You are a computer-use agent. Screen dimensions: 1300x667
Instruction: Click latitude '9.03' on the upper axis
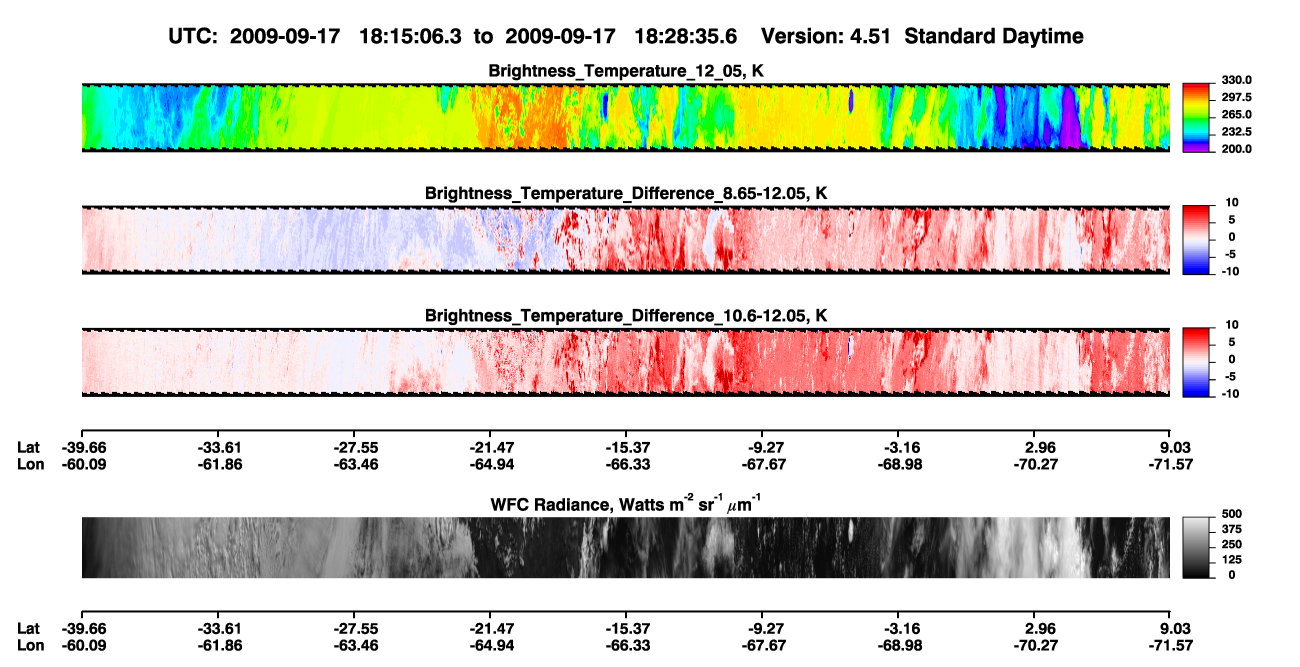[1171, 447]
